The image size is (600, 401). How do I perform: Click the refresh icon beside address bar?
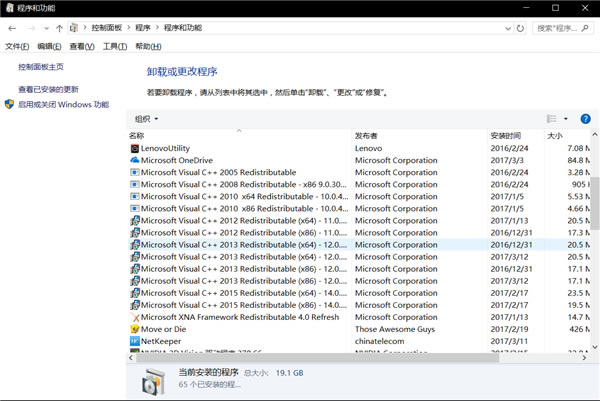point(520,29)
